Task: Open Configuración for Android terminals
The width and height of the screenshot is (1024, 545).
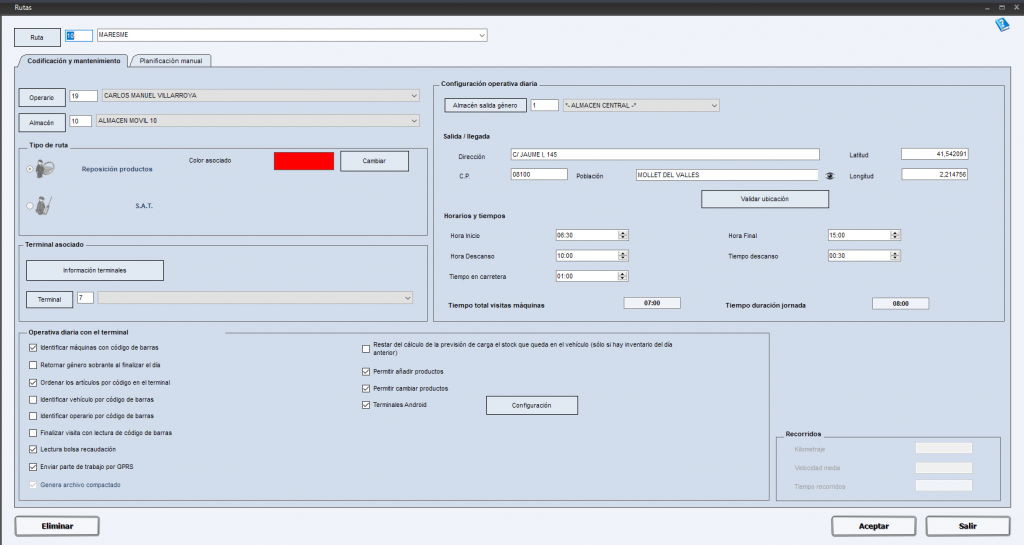Action: (x=532, y=405)
